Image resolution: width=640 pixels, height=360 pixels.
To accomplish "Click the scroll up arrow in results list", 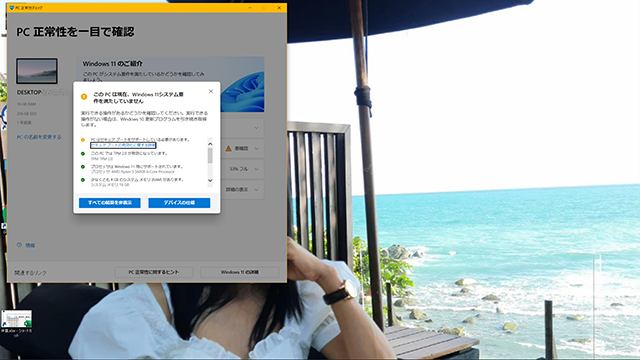I will click(210, 144).
